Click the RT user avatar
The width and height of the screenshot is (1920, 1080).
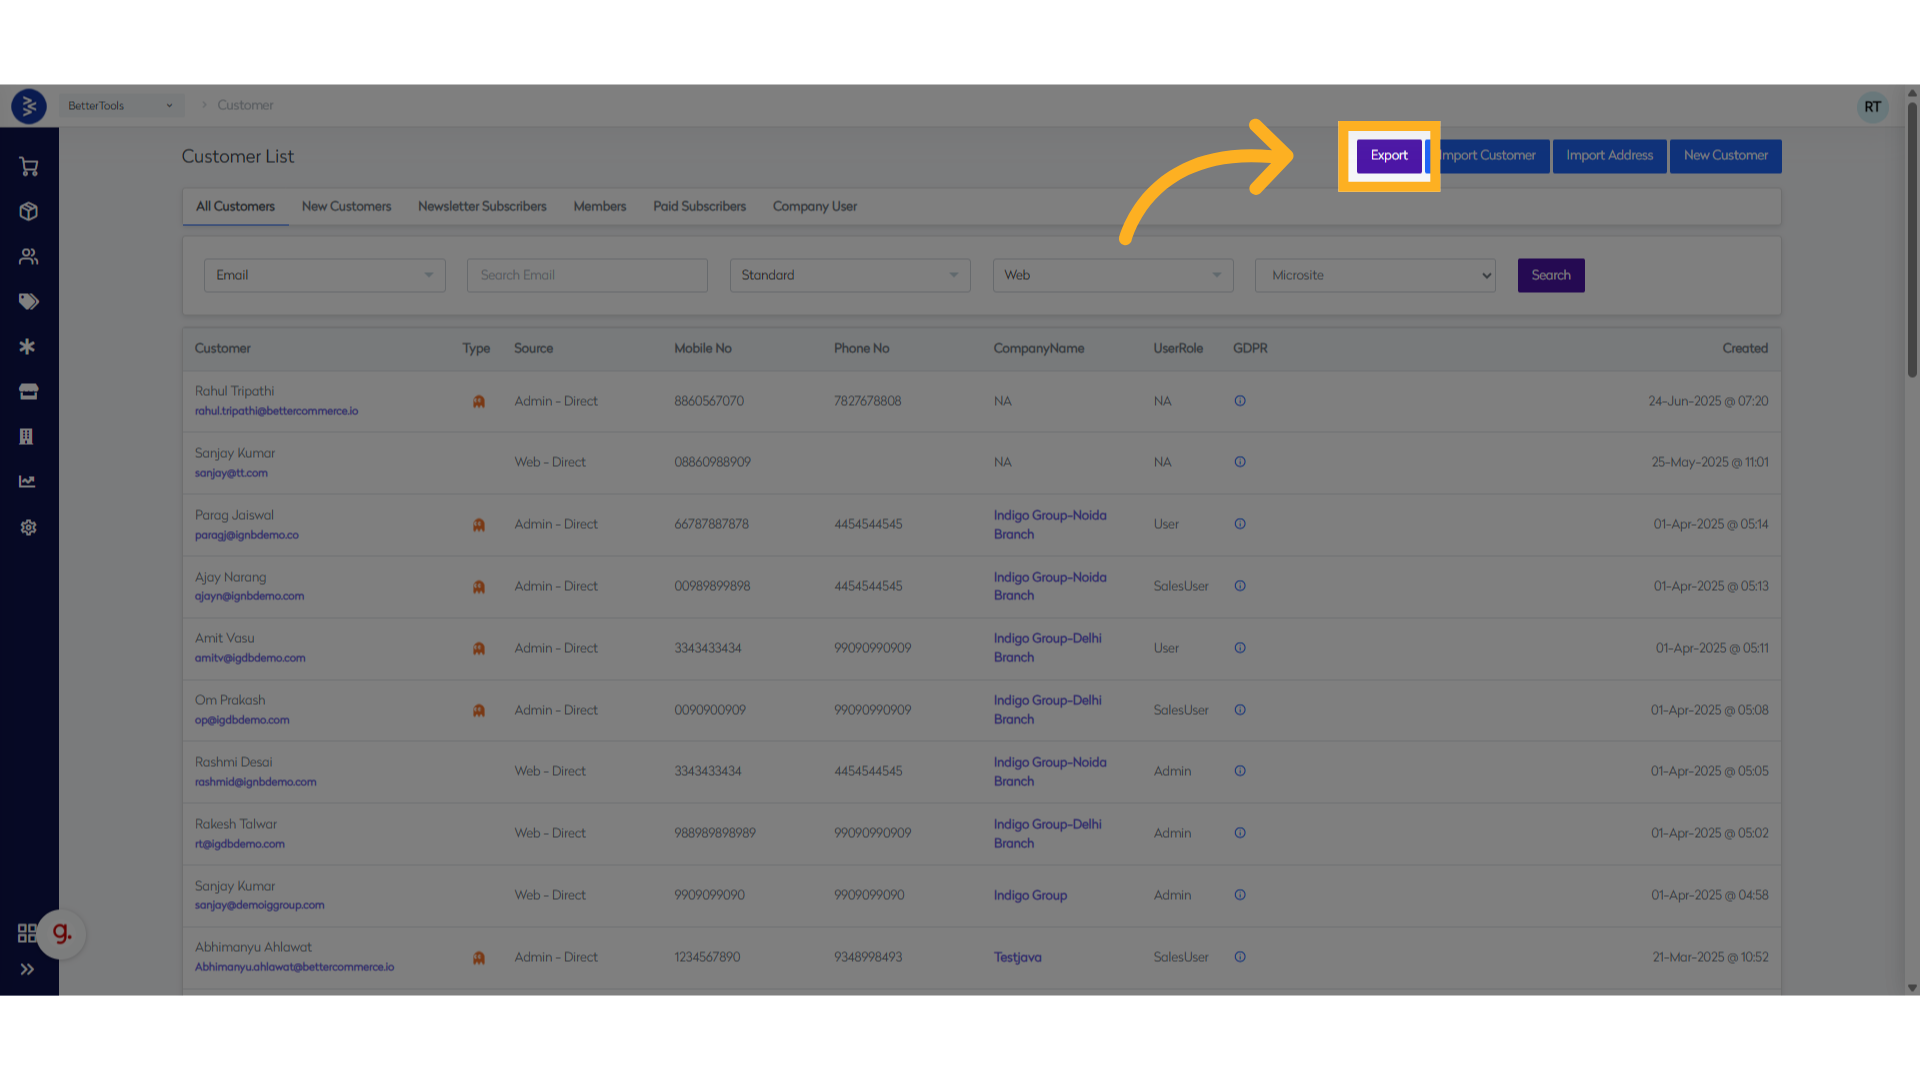(1872, 107)
